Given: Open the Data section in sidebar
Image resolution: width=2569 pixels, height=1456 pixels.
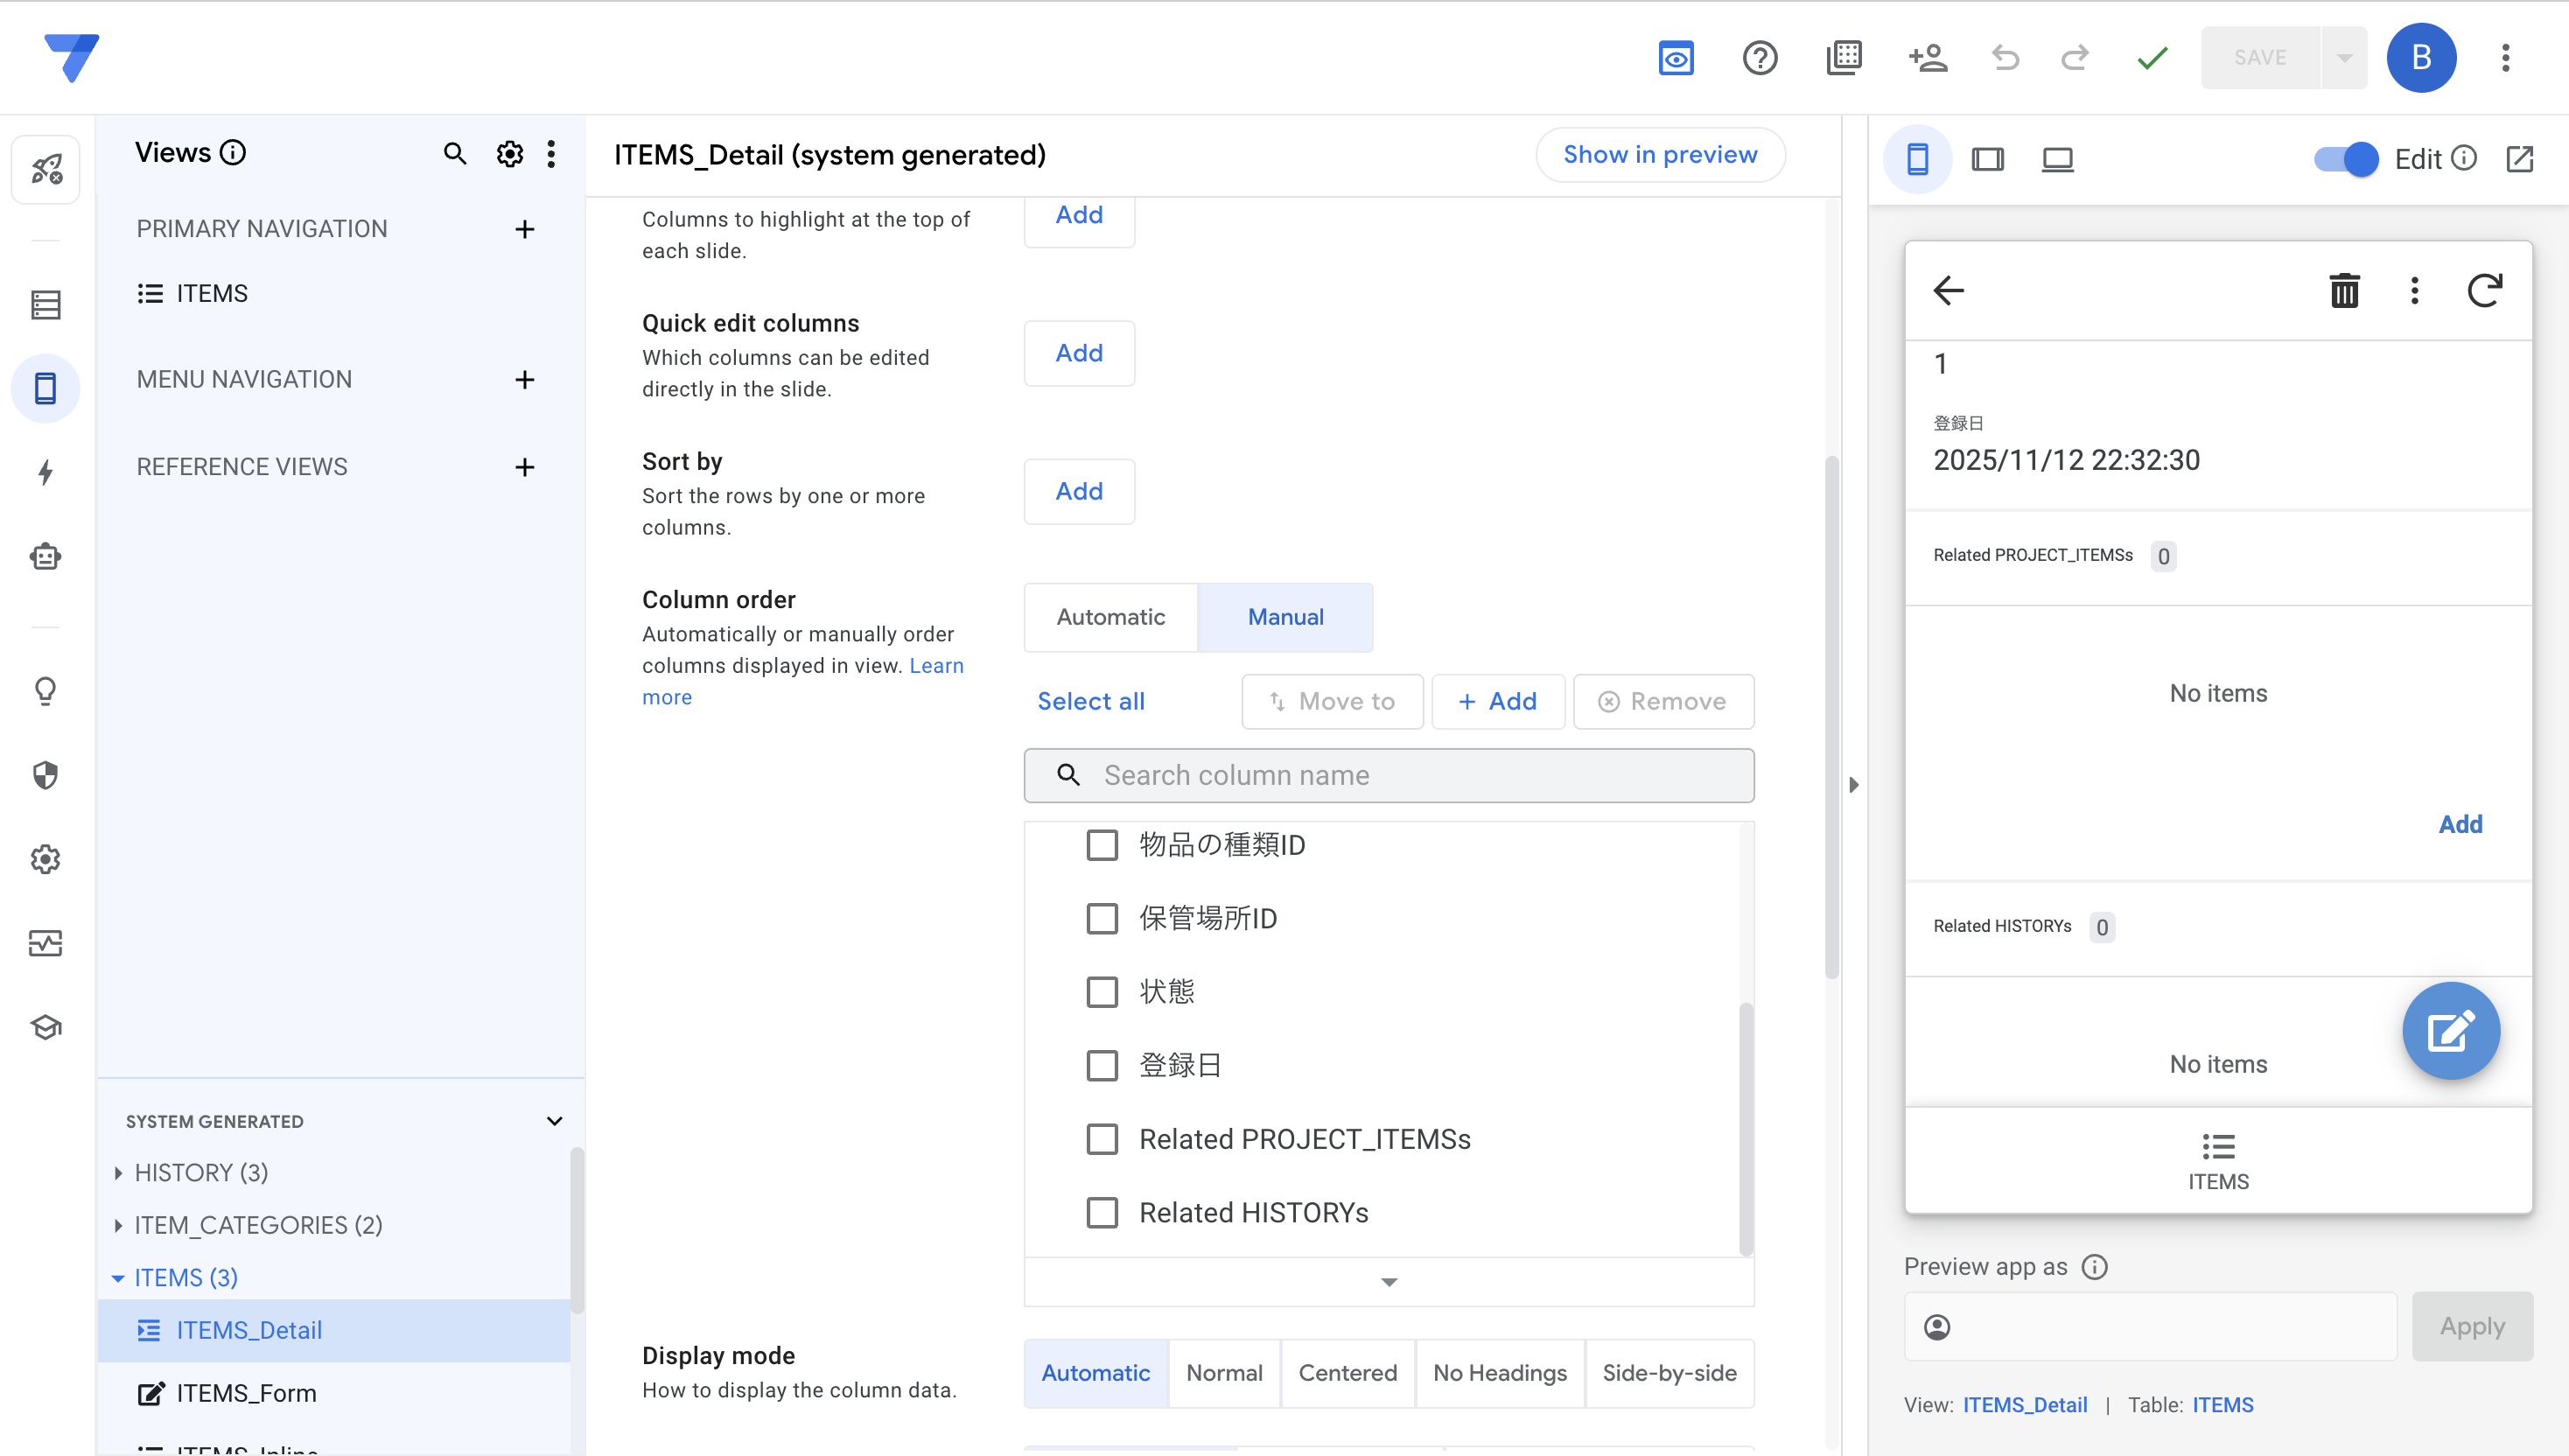Looking at the screenshot, I should coord(45,304).
